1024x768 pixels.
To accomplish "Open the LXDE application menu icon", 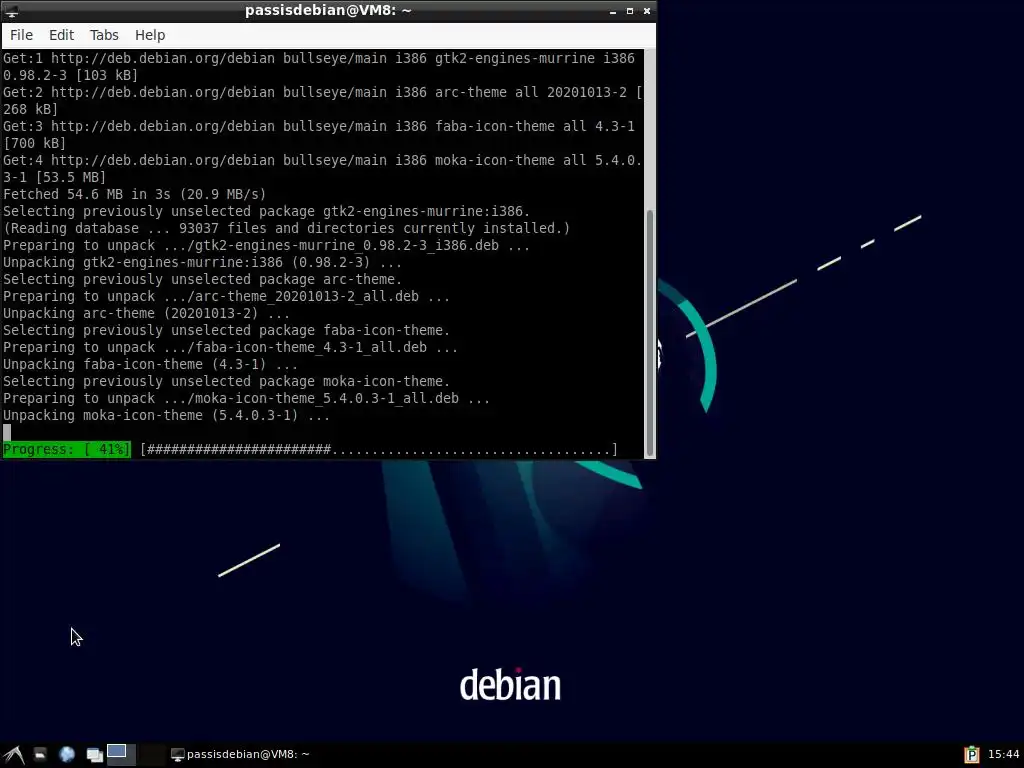I will click(x=13, y=754).
